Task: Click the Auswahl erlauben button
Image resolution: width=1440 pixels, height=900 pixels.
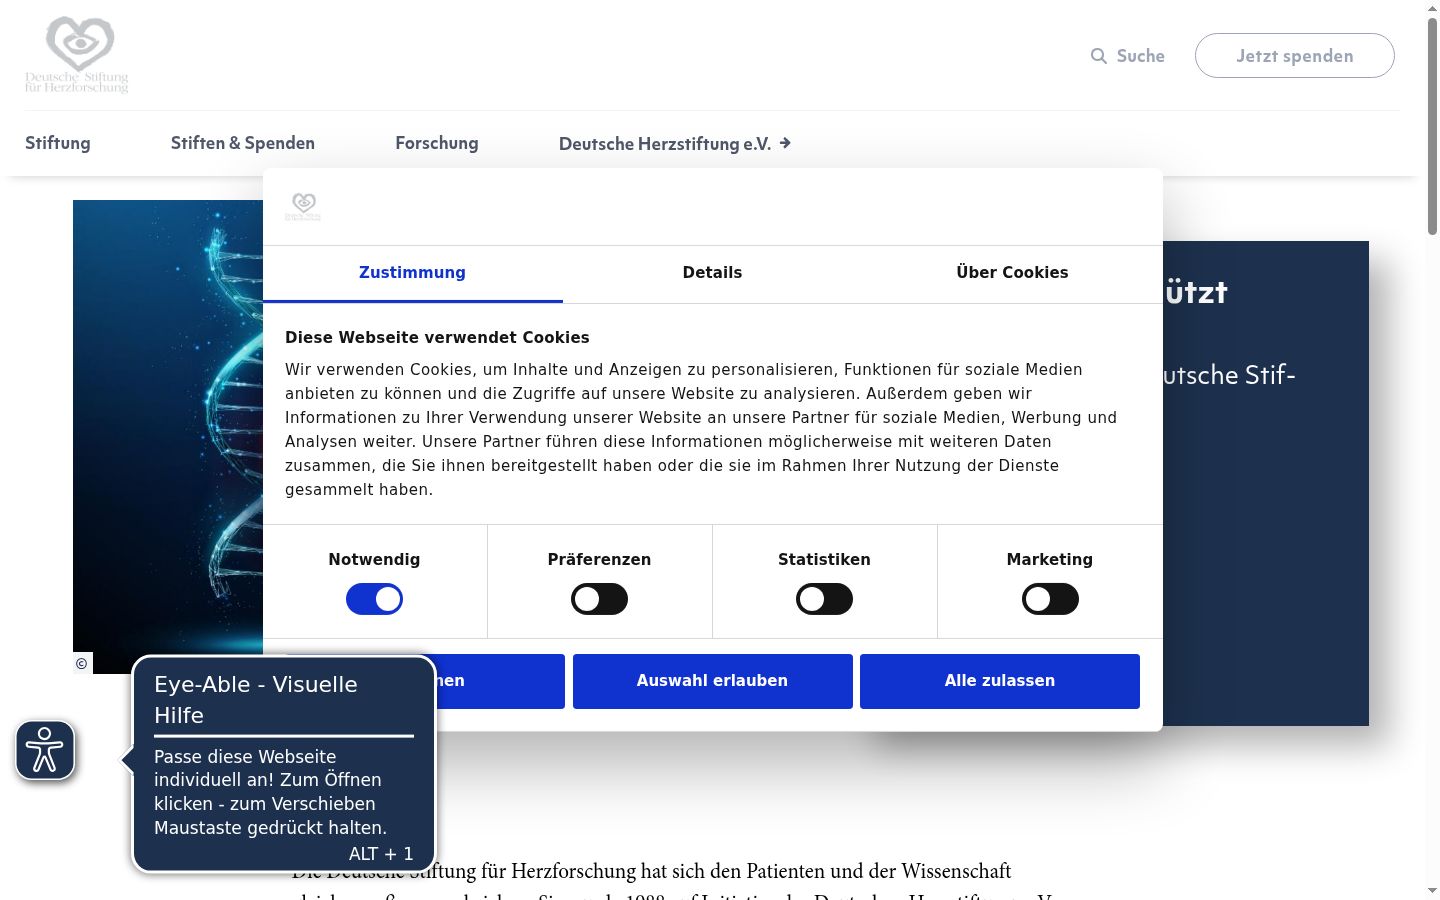Action: coord(713,681)
